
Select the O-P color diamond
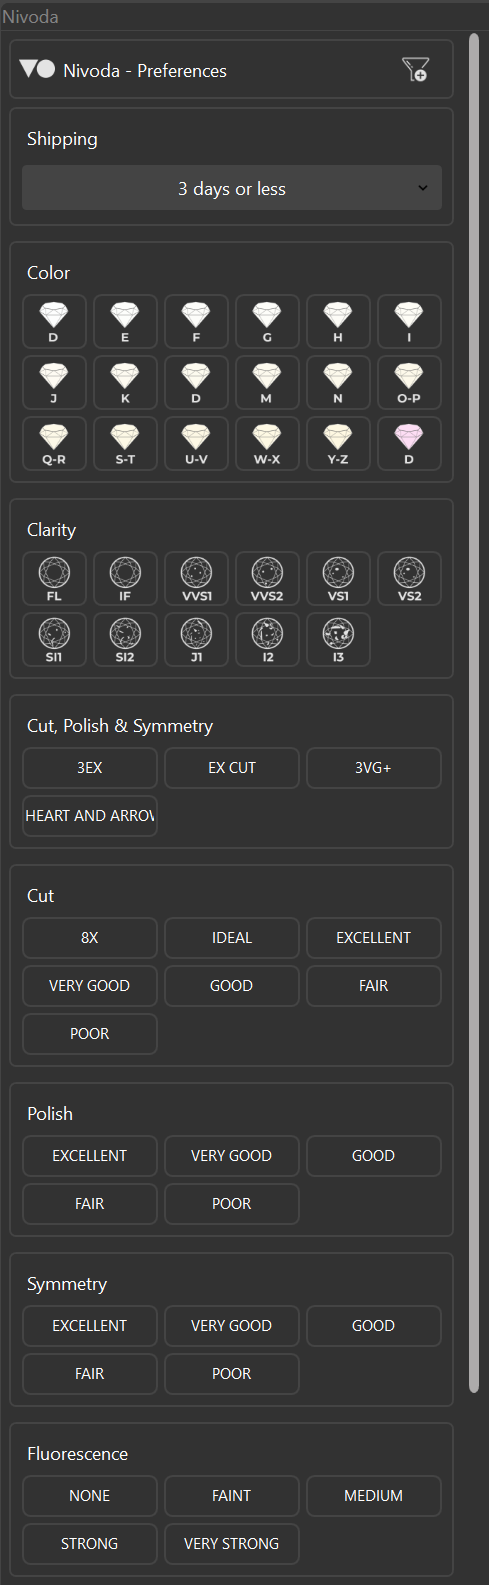(x=409, y=382)
